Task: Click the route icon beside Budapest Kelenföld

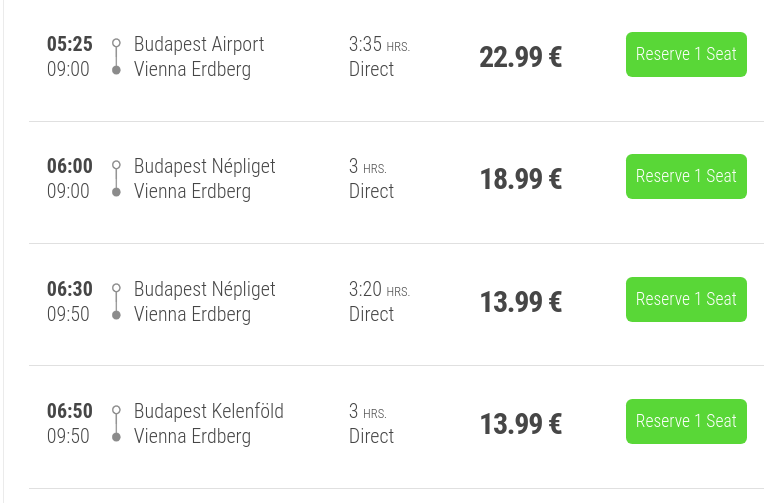Action: point(116,424)
